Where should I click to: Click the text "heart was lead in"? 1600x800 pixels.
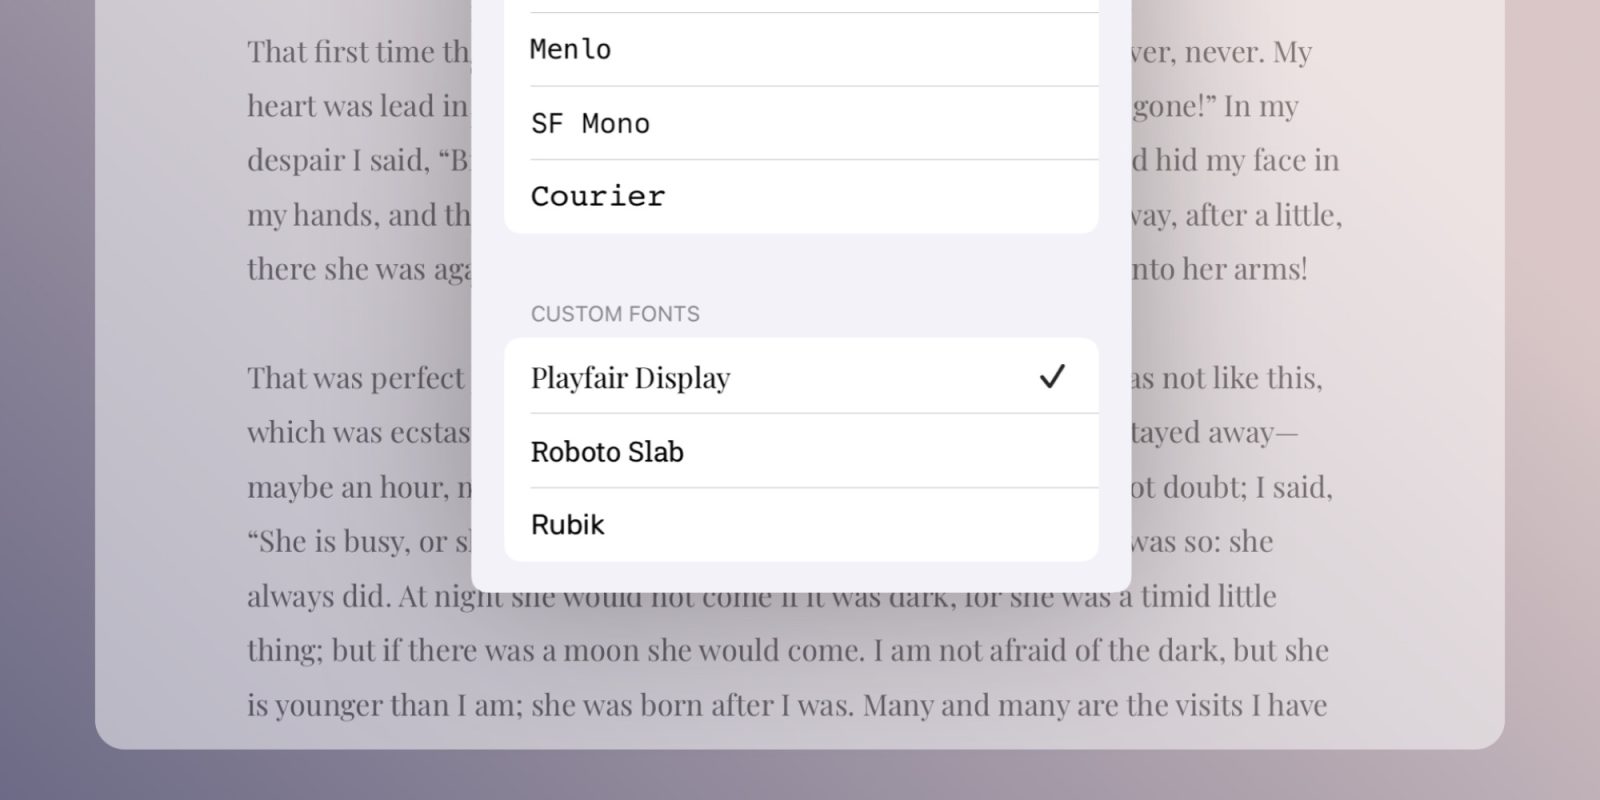357,106
